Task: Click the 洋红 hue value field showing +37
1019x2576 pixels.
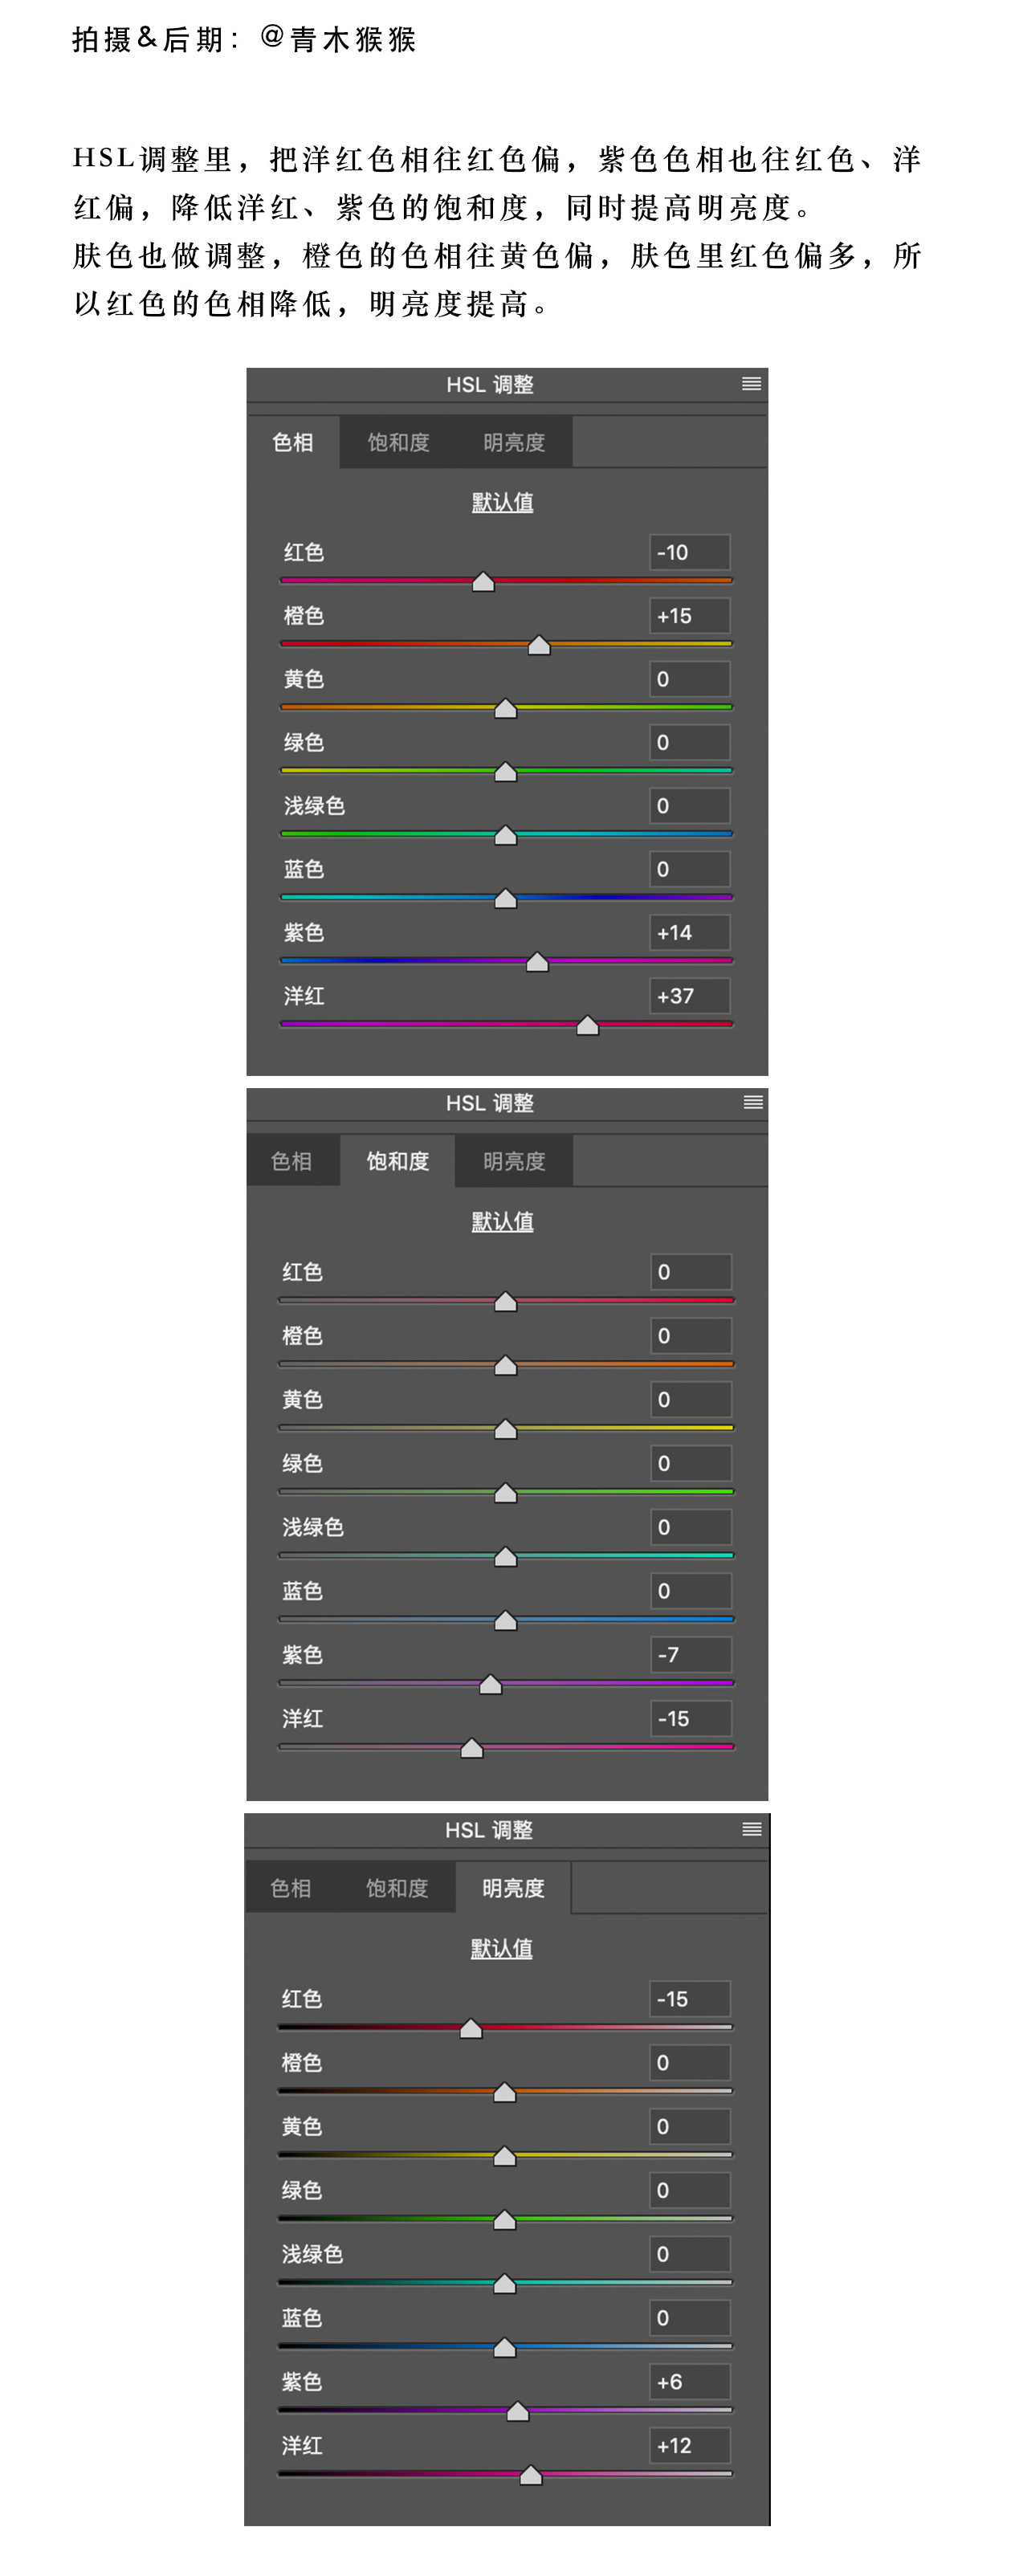Action: click(689, 996)
